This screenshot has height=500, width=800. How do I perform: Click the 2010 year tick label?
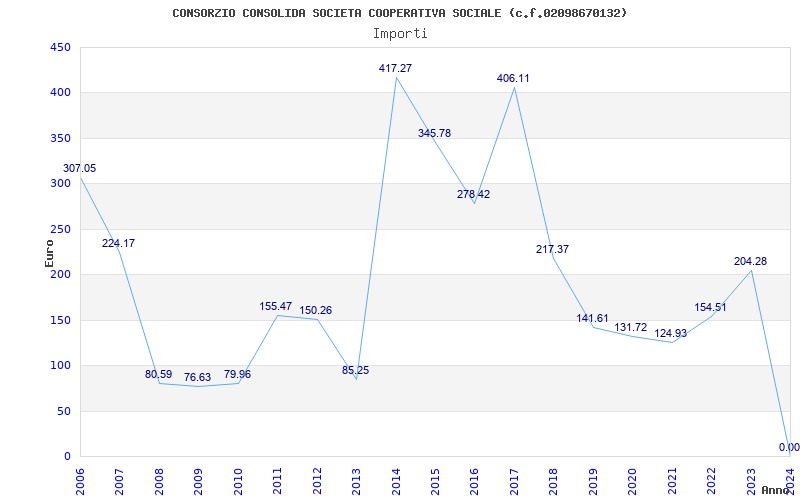(238, 482)
